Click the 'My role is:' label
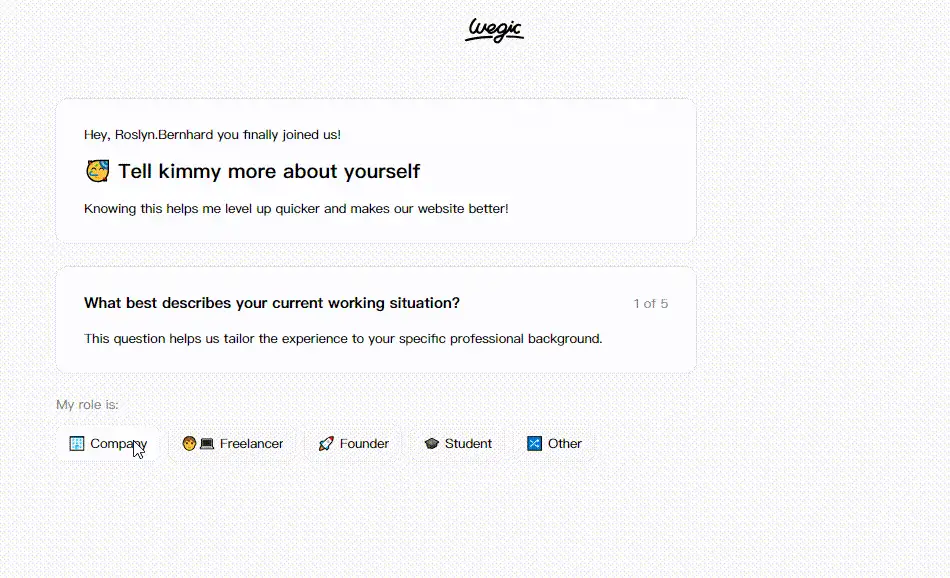950x578 pixels. tap(87, 405)
